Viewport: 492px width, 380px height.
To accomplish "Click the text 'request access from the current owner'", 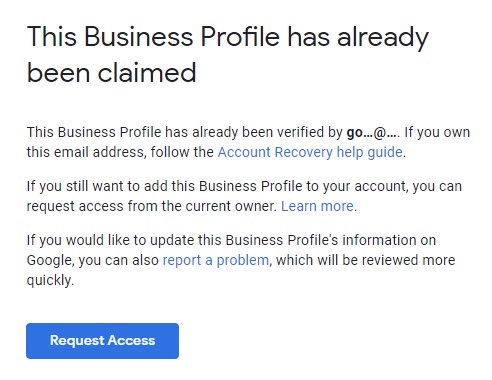I will click(x=152, y=206).
